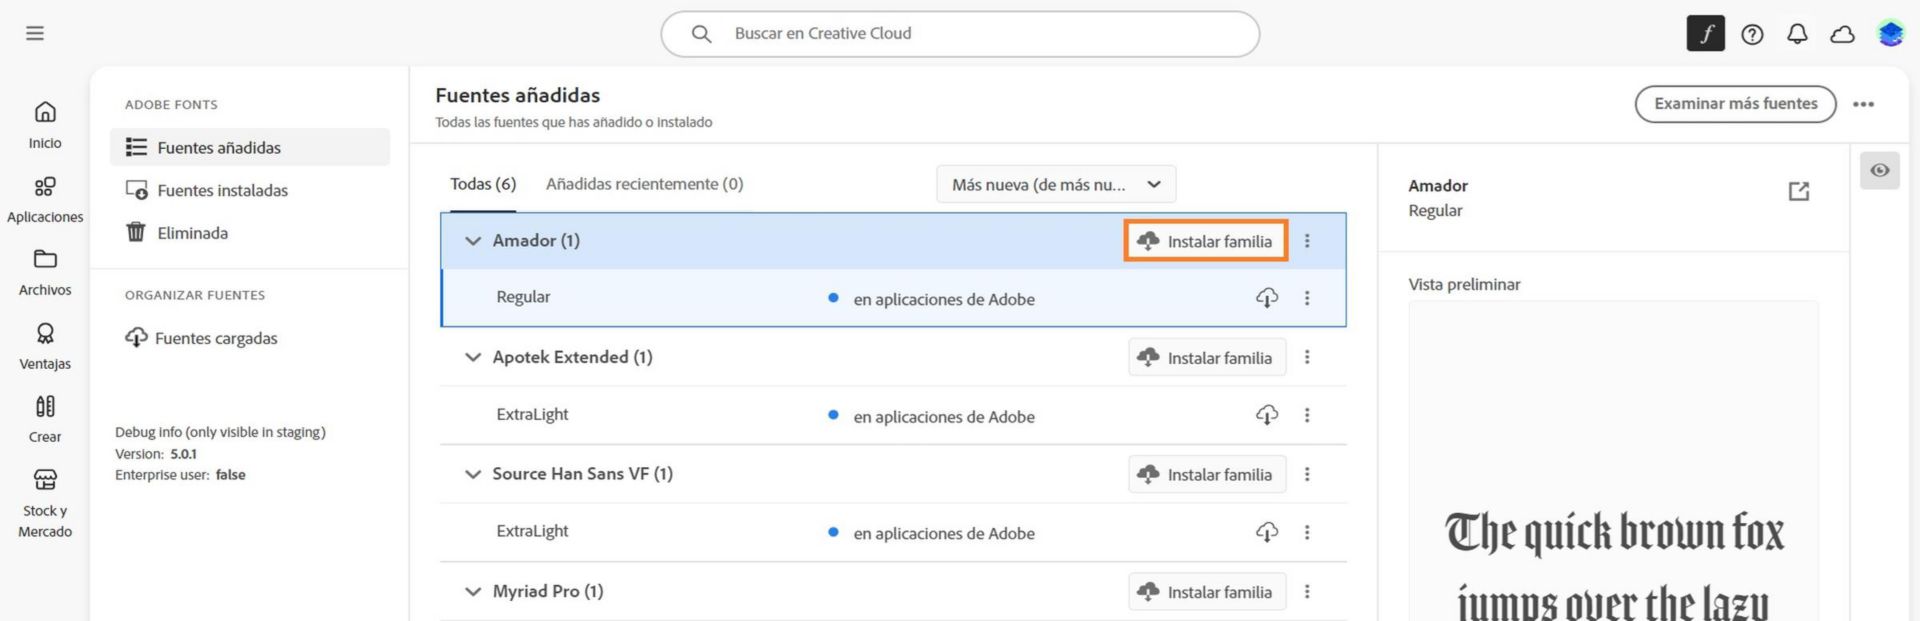This screenshot has width=1920, height=621.
Task: Open Ventajas in sidebar
Action: pos(45,346)
